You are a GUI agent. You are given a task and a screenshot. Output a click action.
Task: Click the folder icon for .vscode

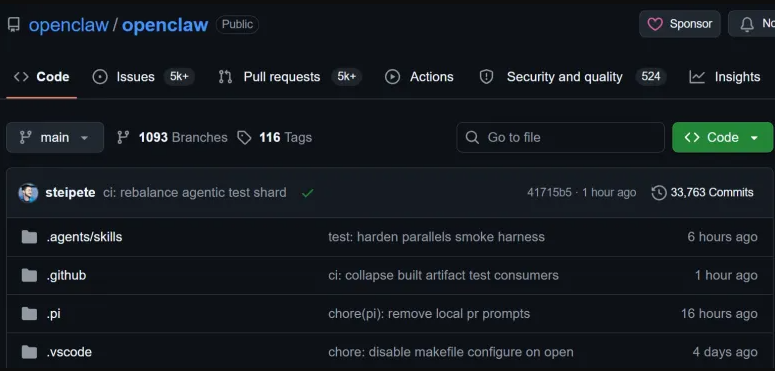29,352
